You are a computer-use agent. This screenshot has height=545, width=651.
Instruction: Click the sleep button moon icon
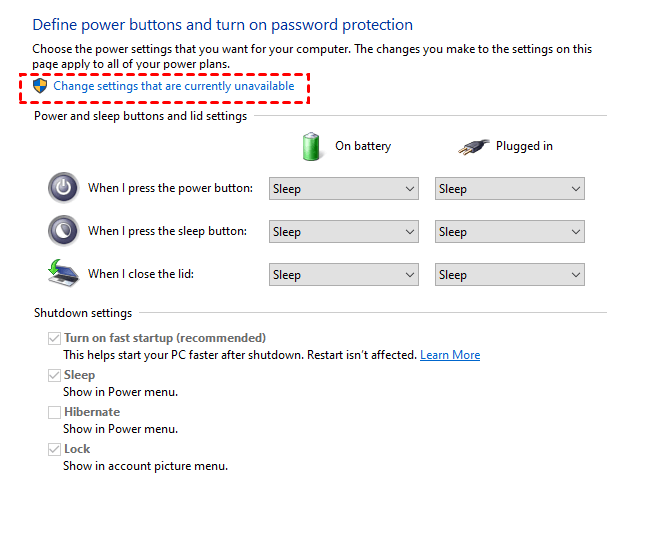[x=63, y=231]
